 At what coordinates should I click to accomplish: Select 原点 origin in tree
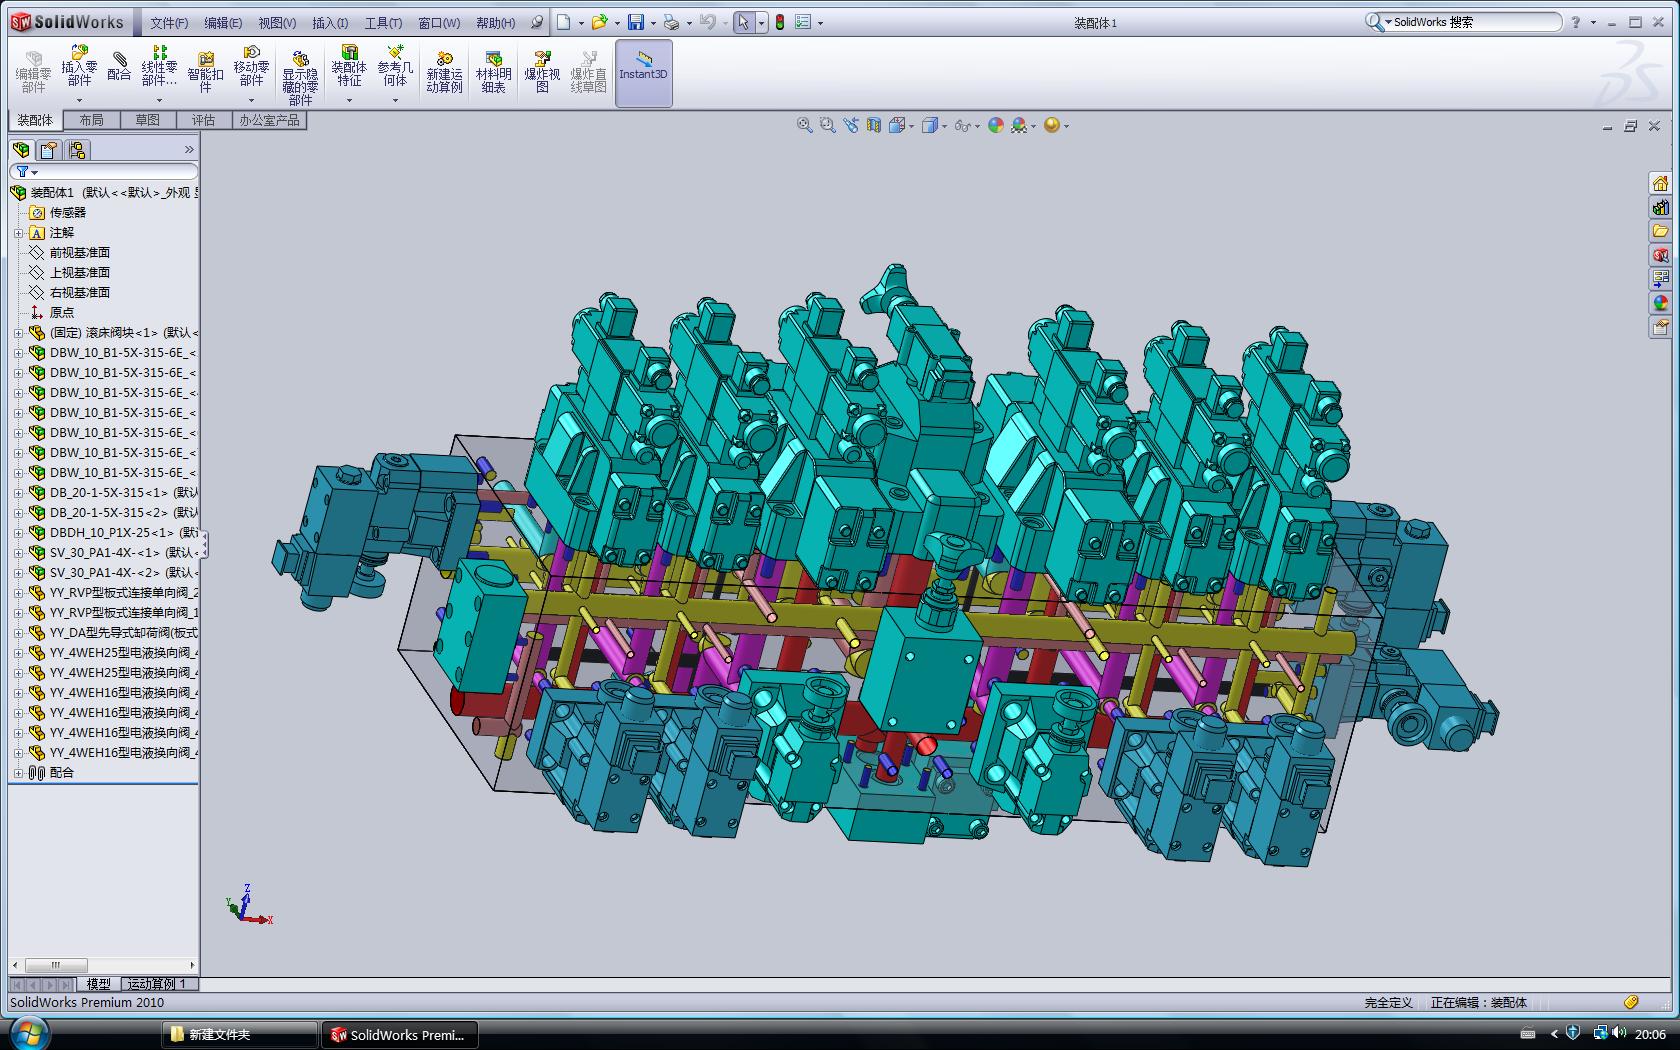(x=61, y=312)
